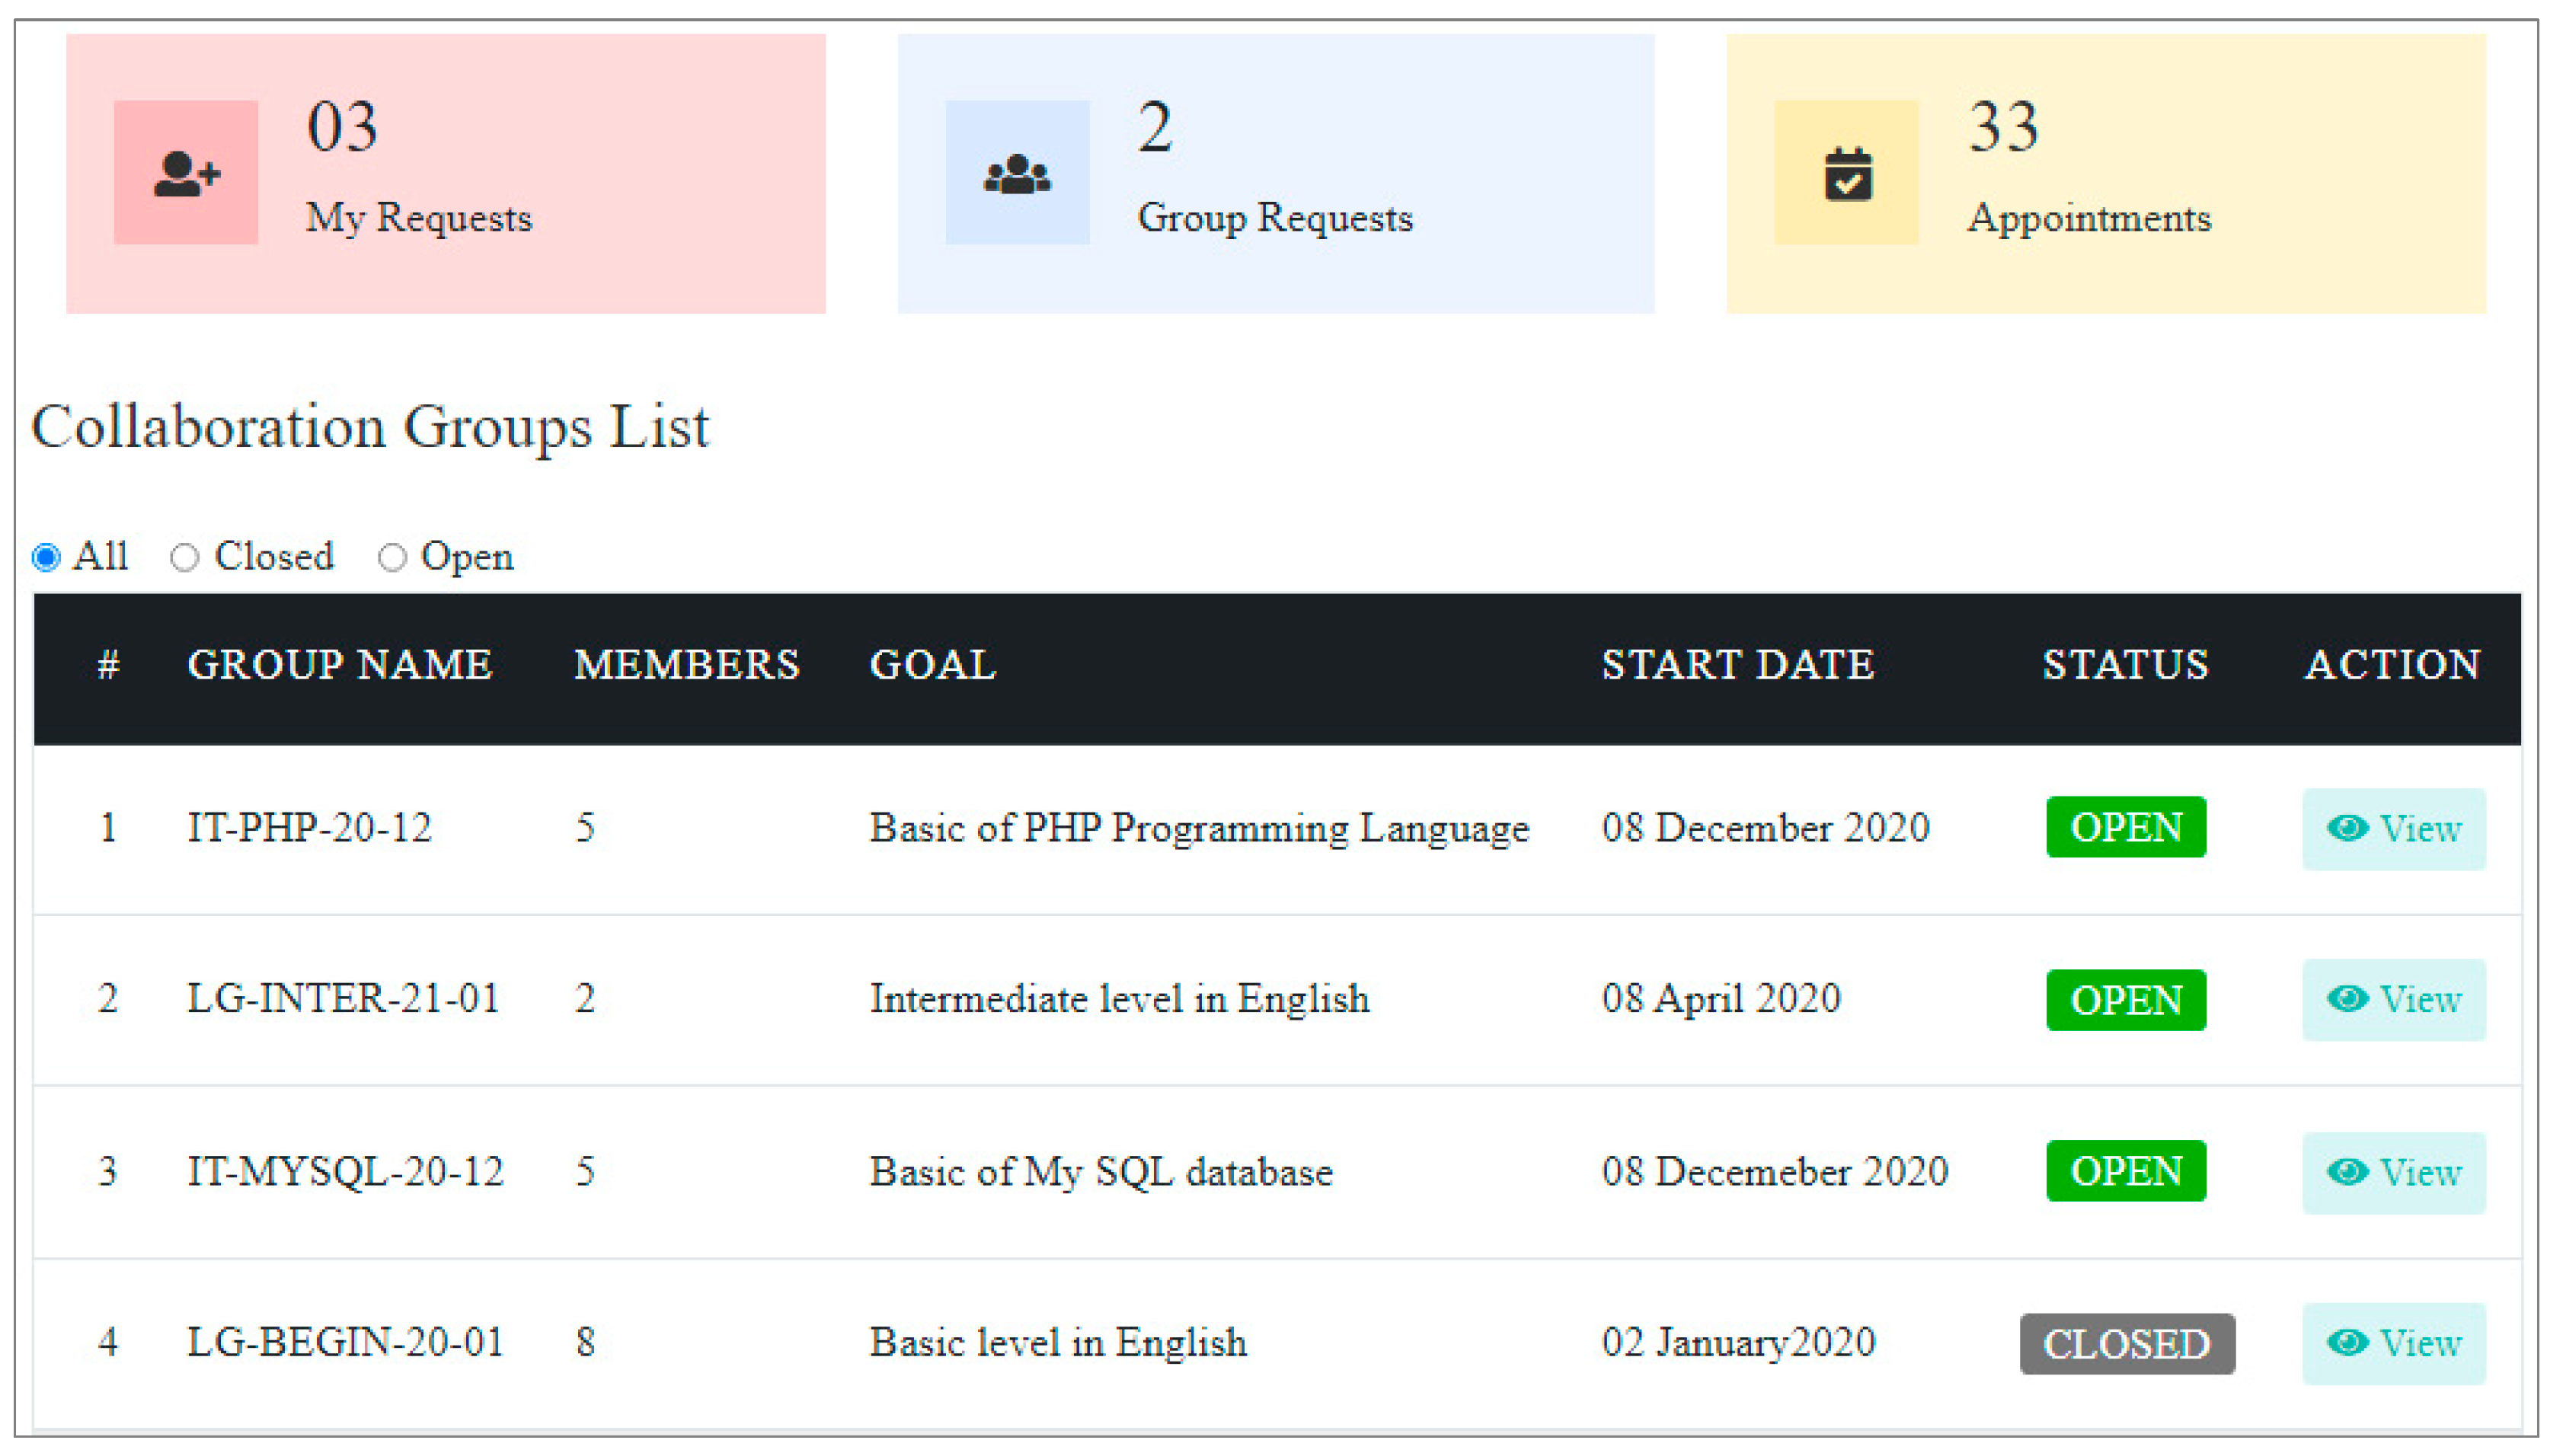Click the View button for Intermediate level in English
The height and width of the screenshot is (1456, 2563).
pos(2394,999)
